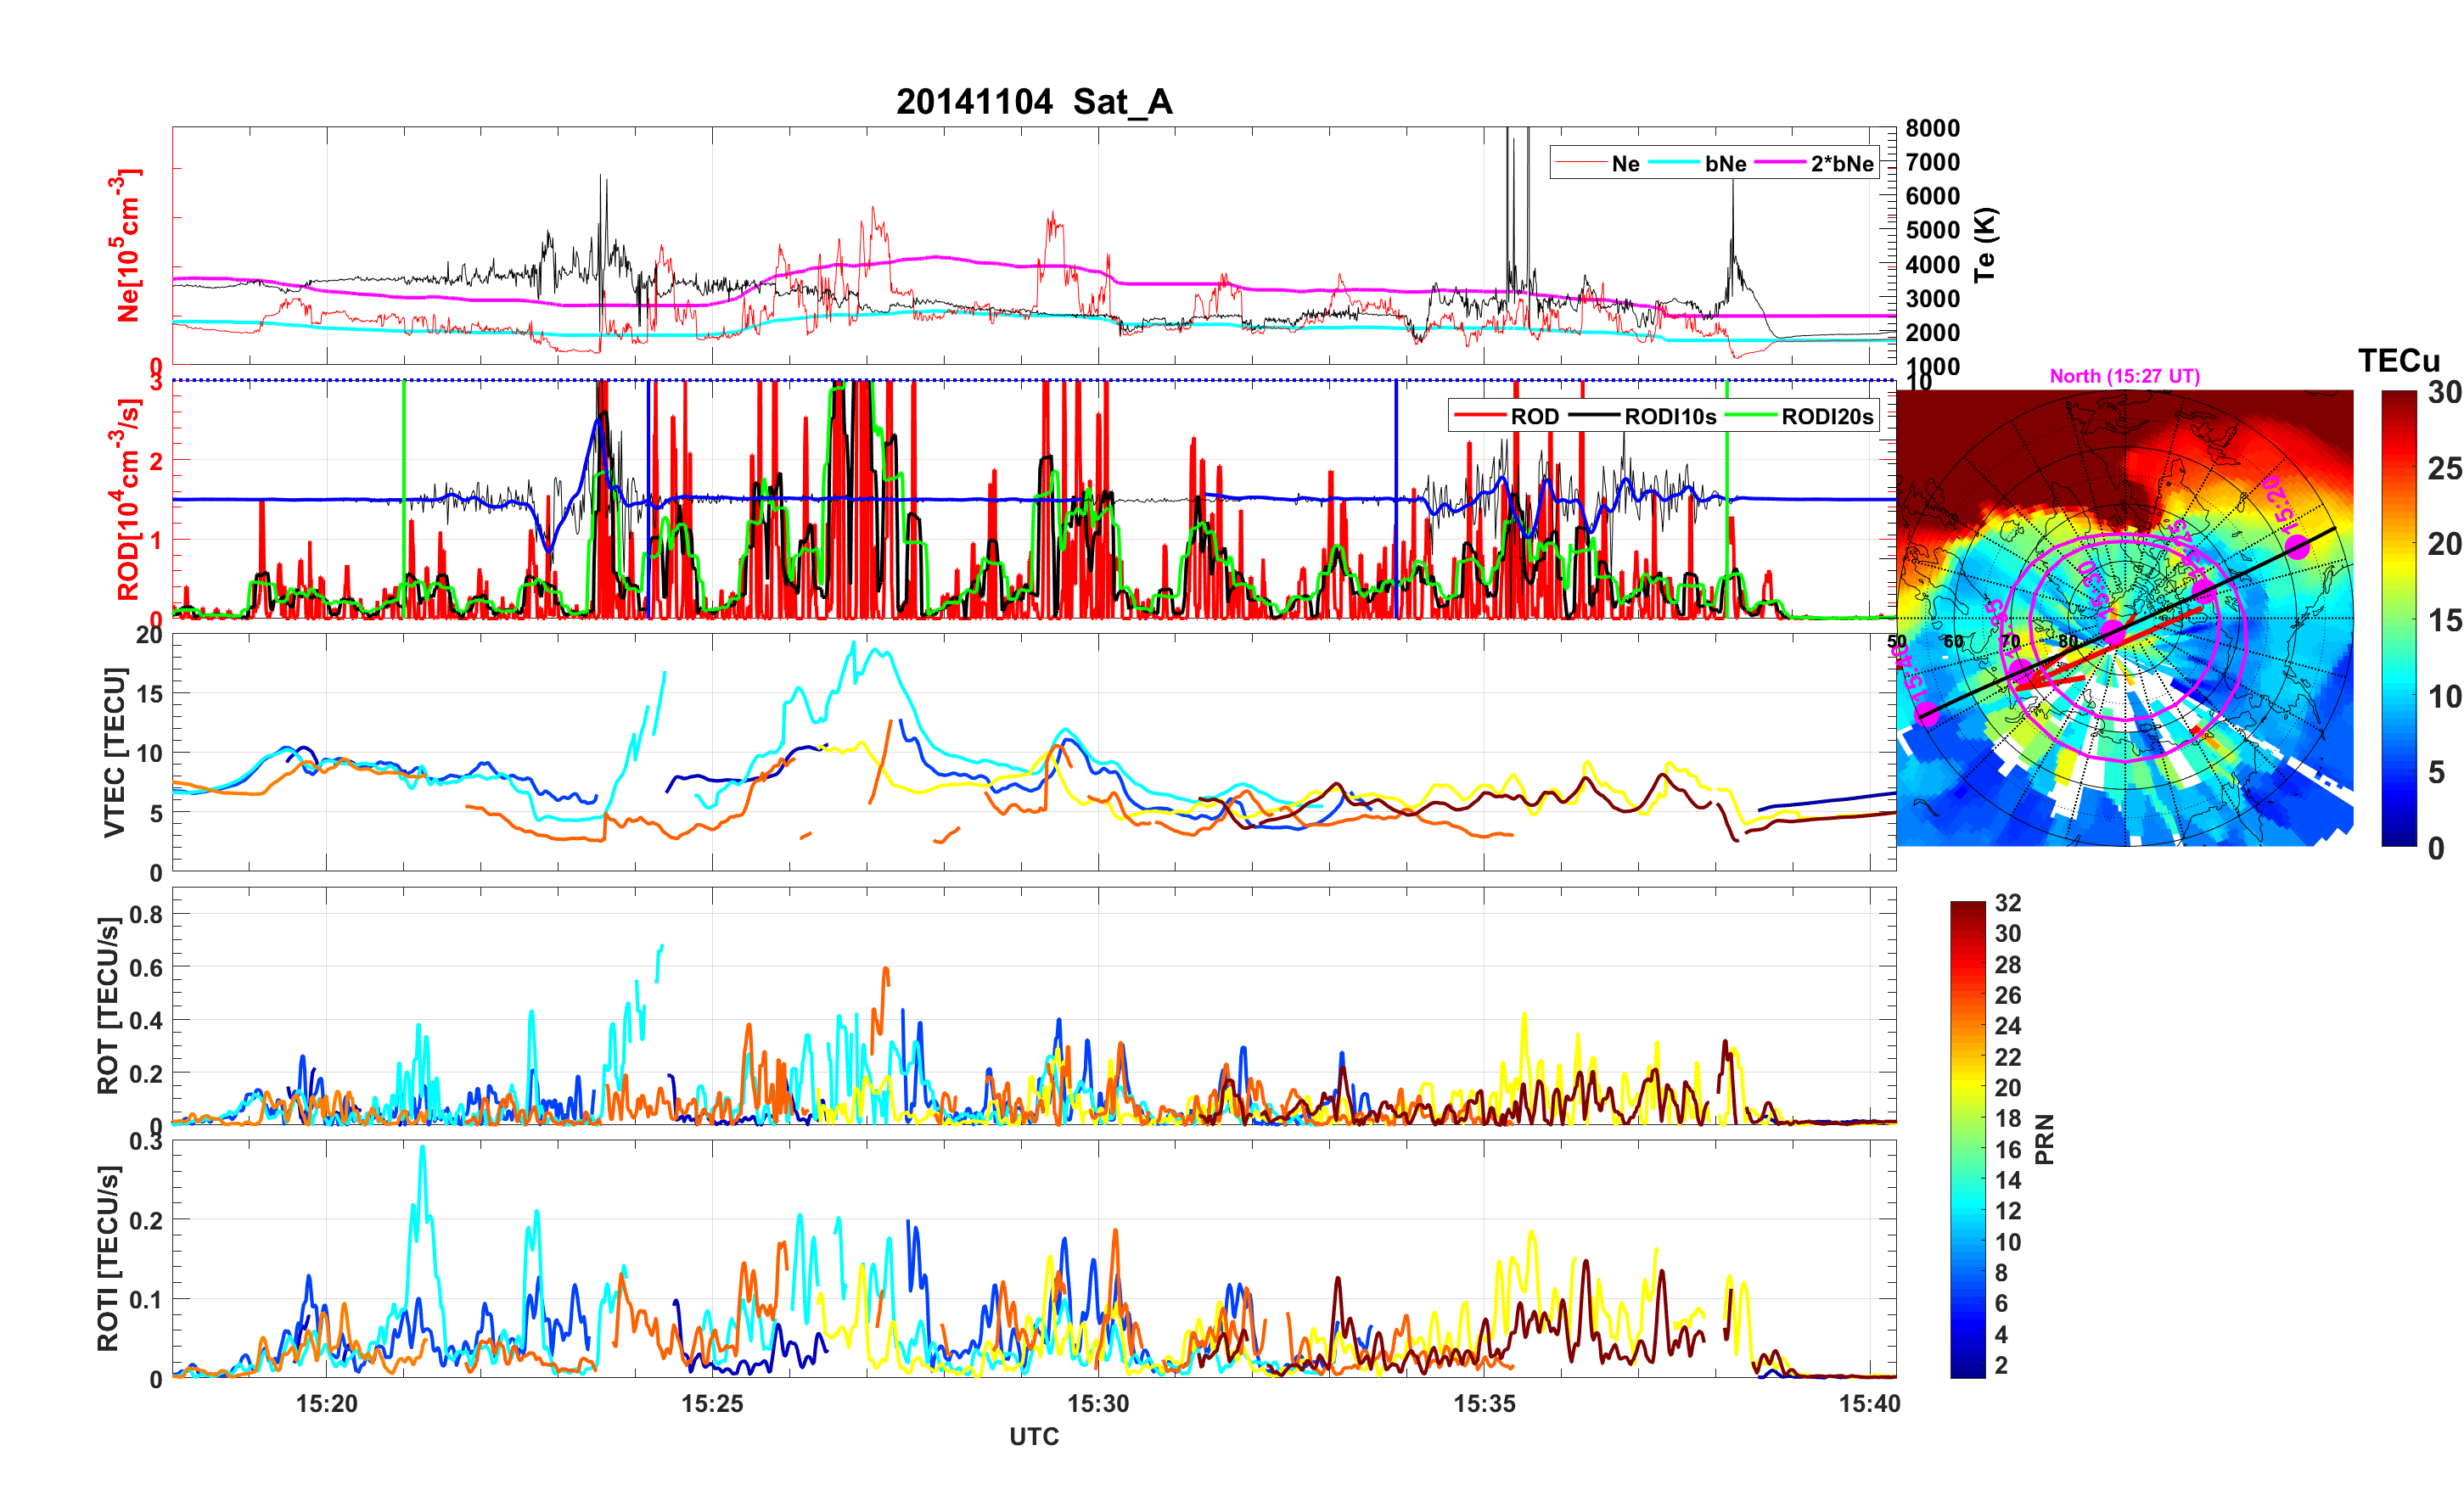This screenshot has width=2464, height=1490.
Task: Click the 2*bNe legend entry
Action: coord(1841,164)
